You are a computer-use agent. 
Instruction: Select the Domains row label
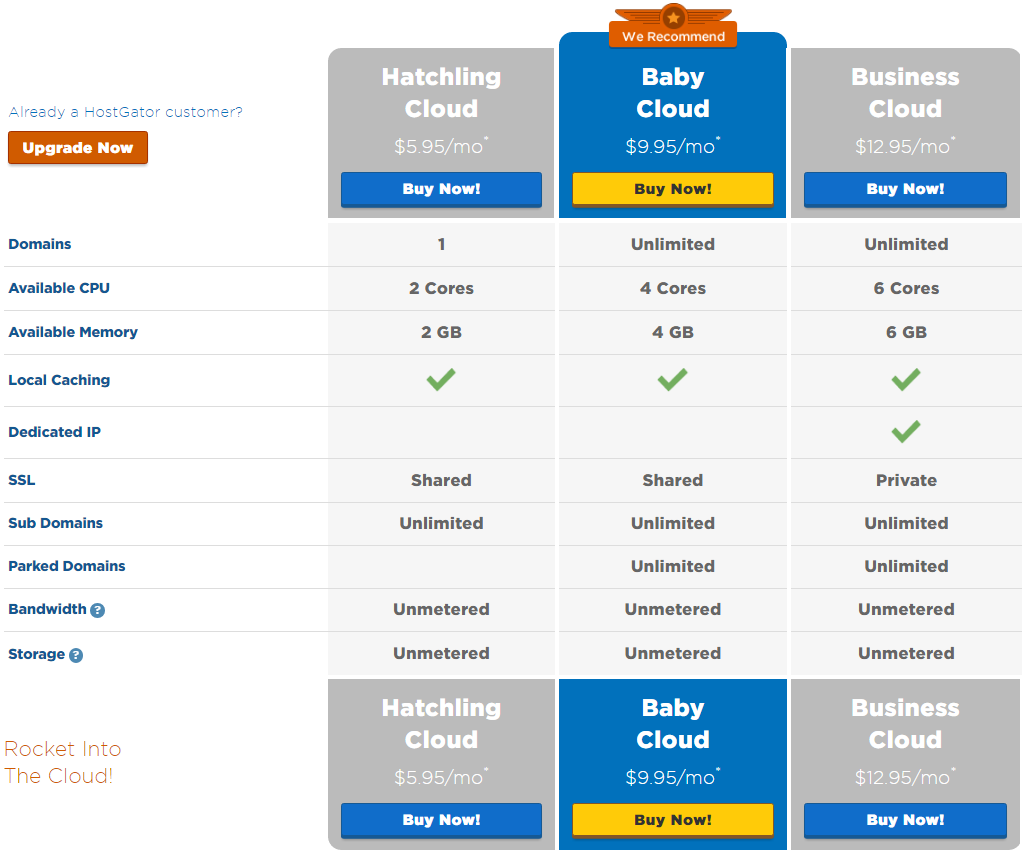[x=40, y=244]
